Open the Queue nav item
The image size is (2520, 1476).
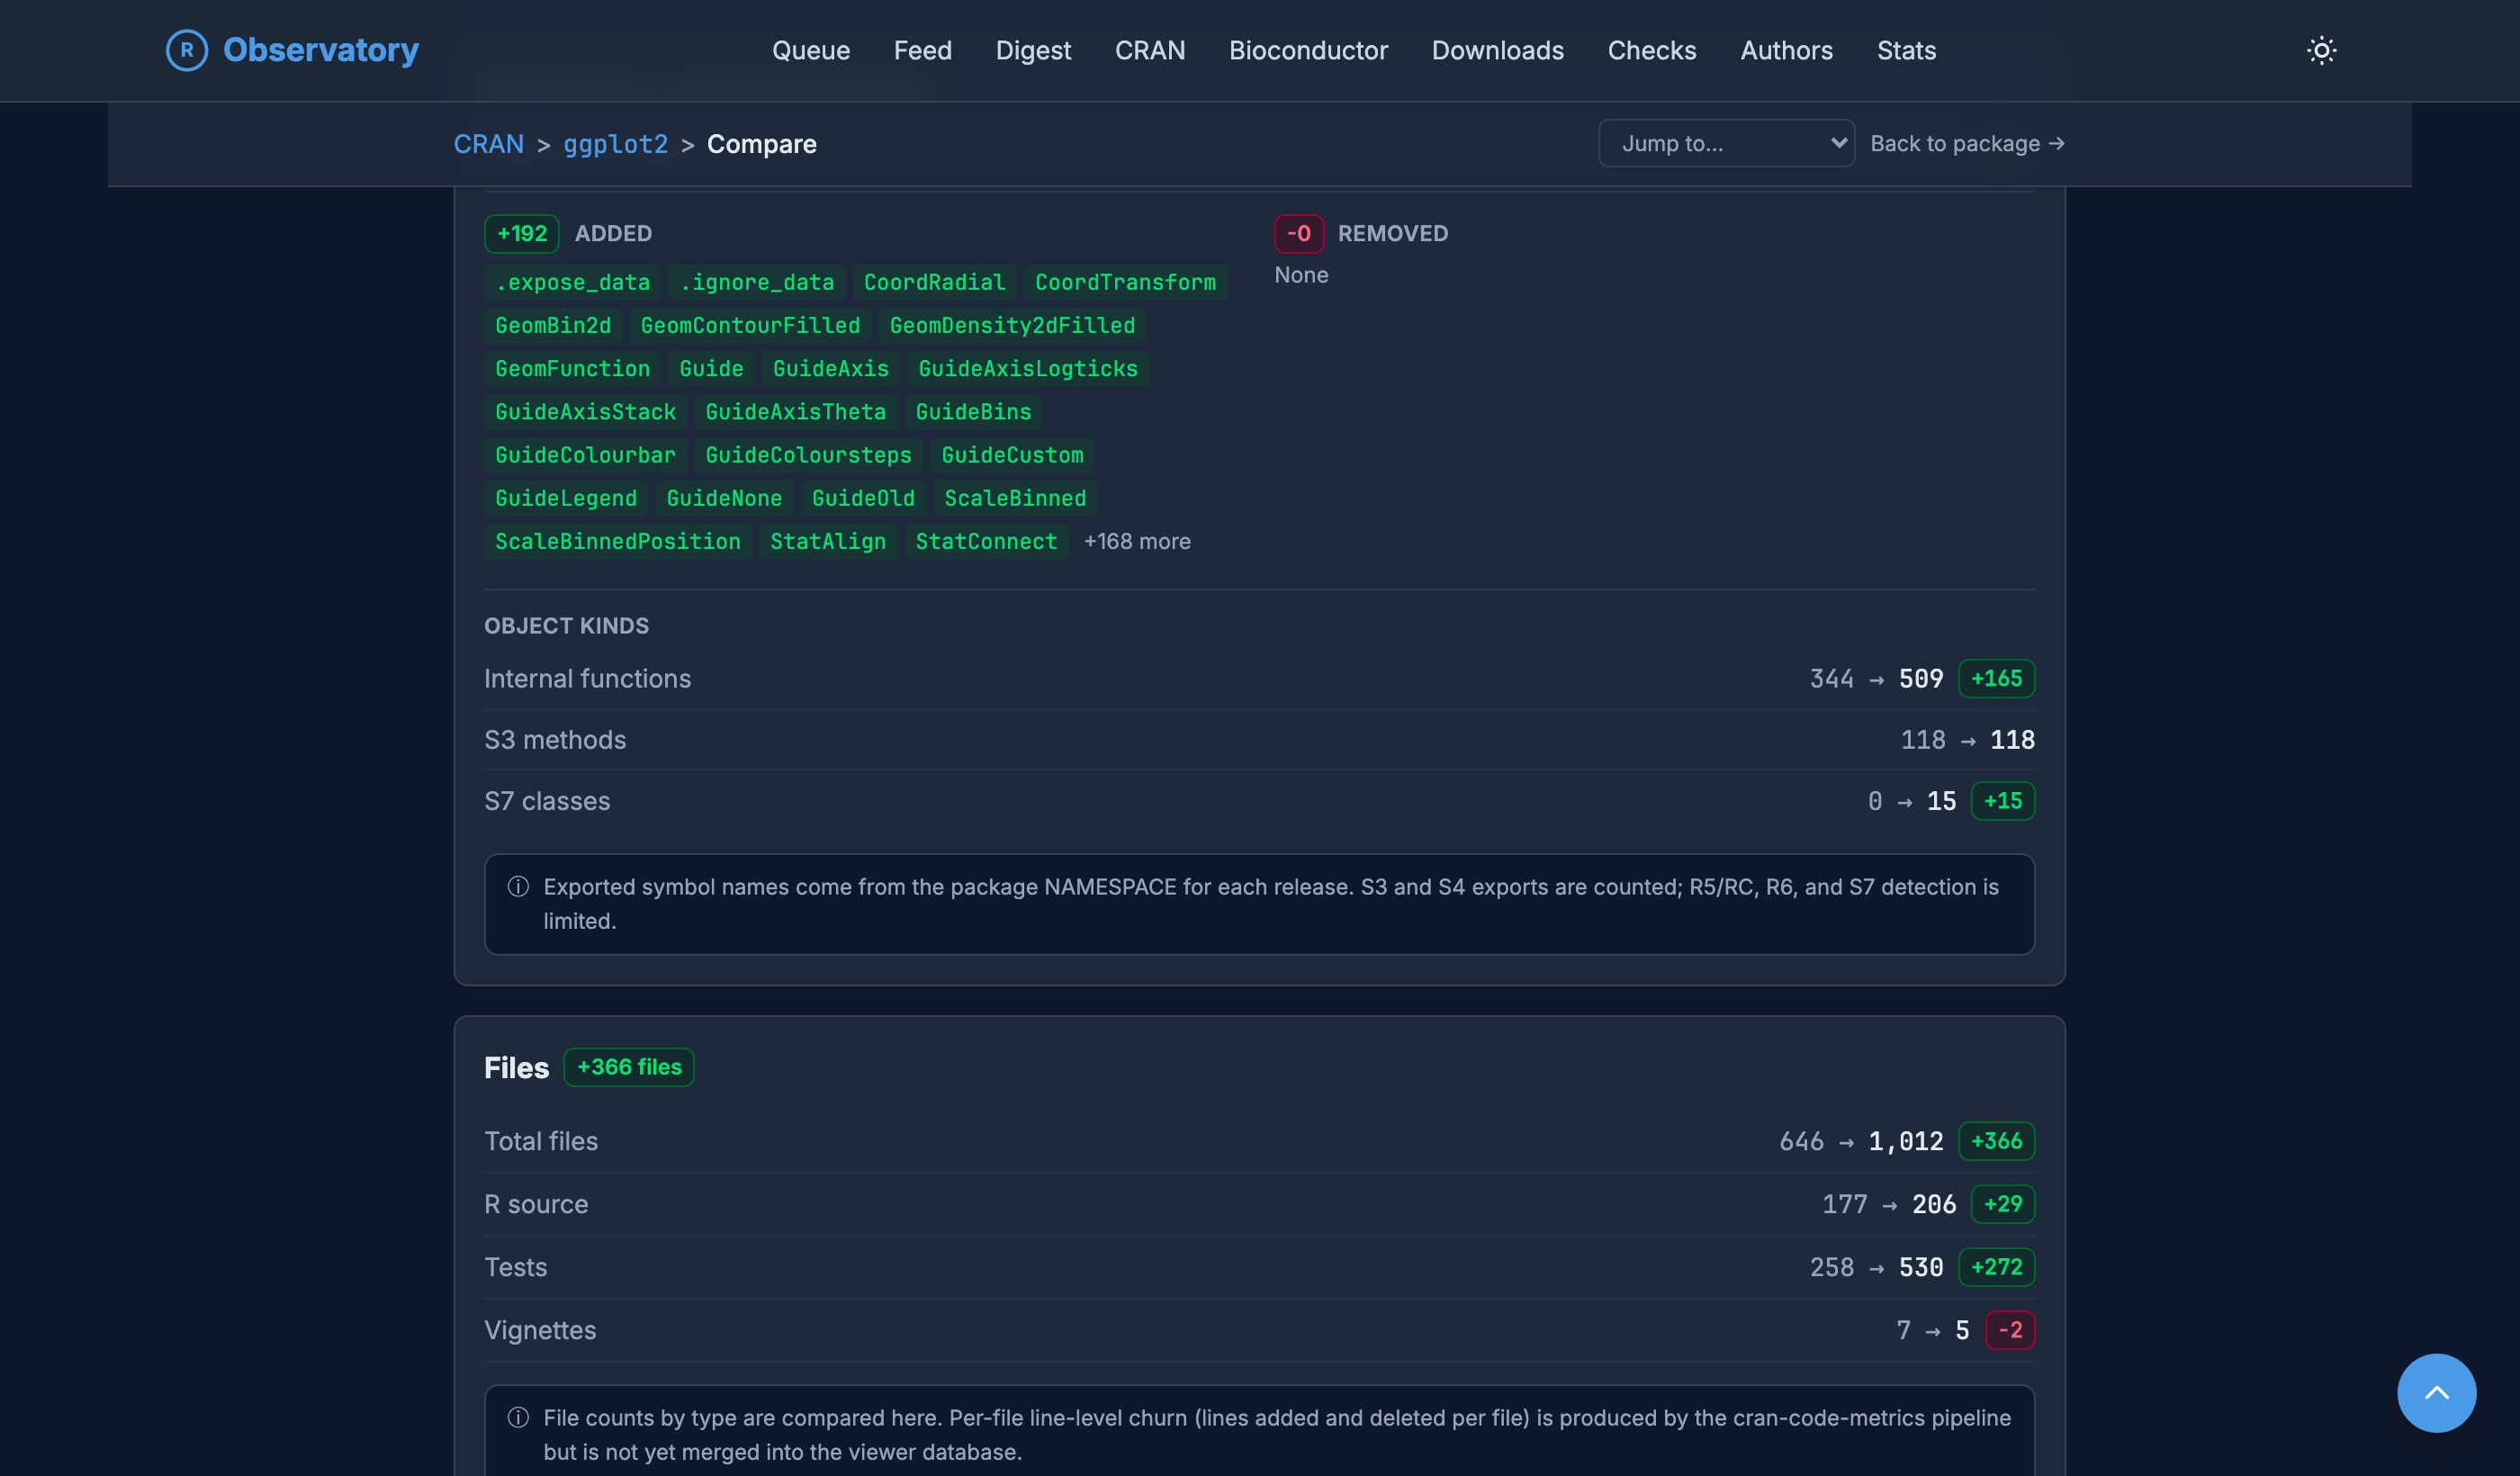811,50
